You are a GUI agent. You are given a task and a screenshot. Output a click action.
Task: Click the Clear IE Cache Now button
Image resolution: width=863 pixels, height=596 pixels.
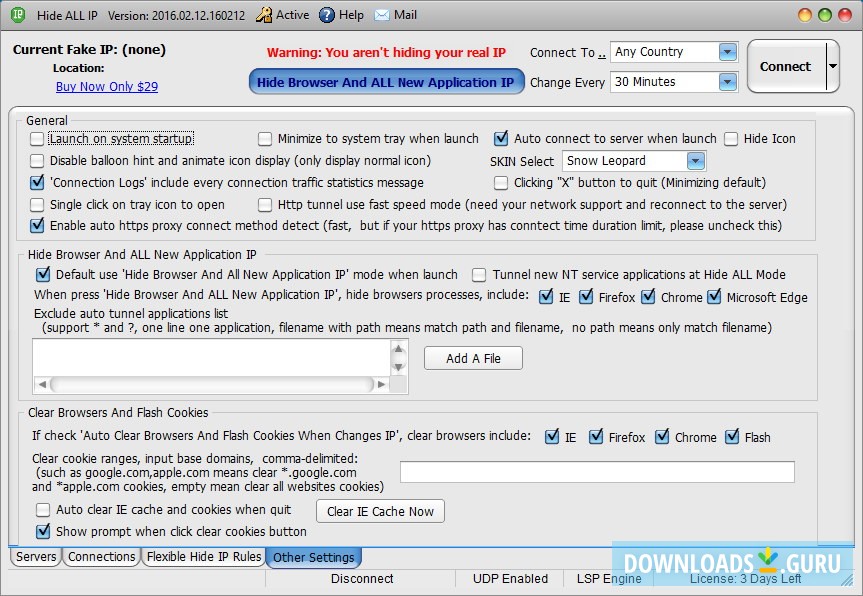(x=380, y=511)
